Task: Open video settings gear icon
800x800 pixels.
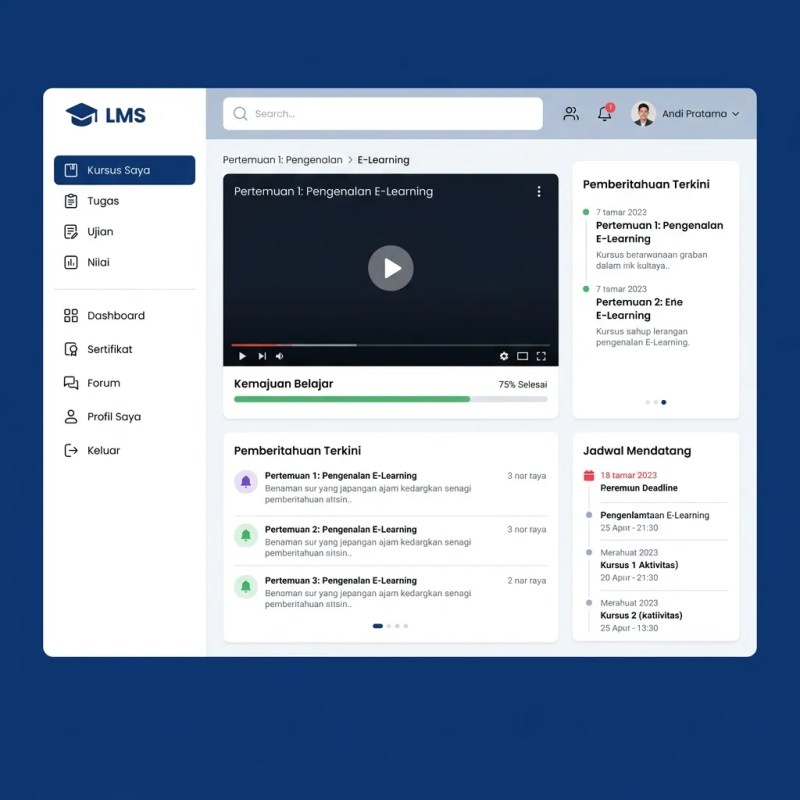Action: pyautogui.click(x=504, y=356)
